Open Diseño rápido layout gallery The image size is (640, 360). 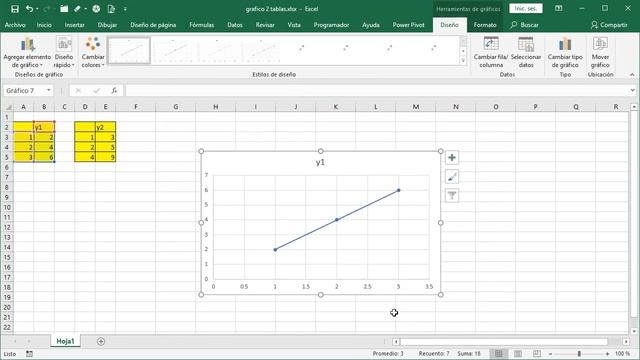(x=64, y=52)
